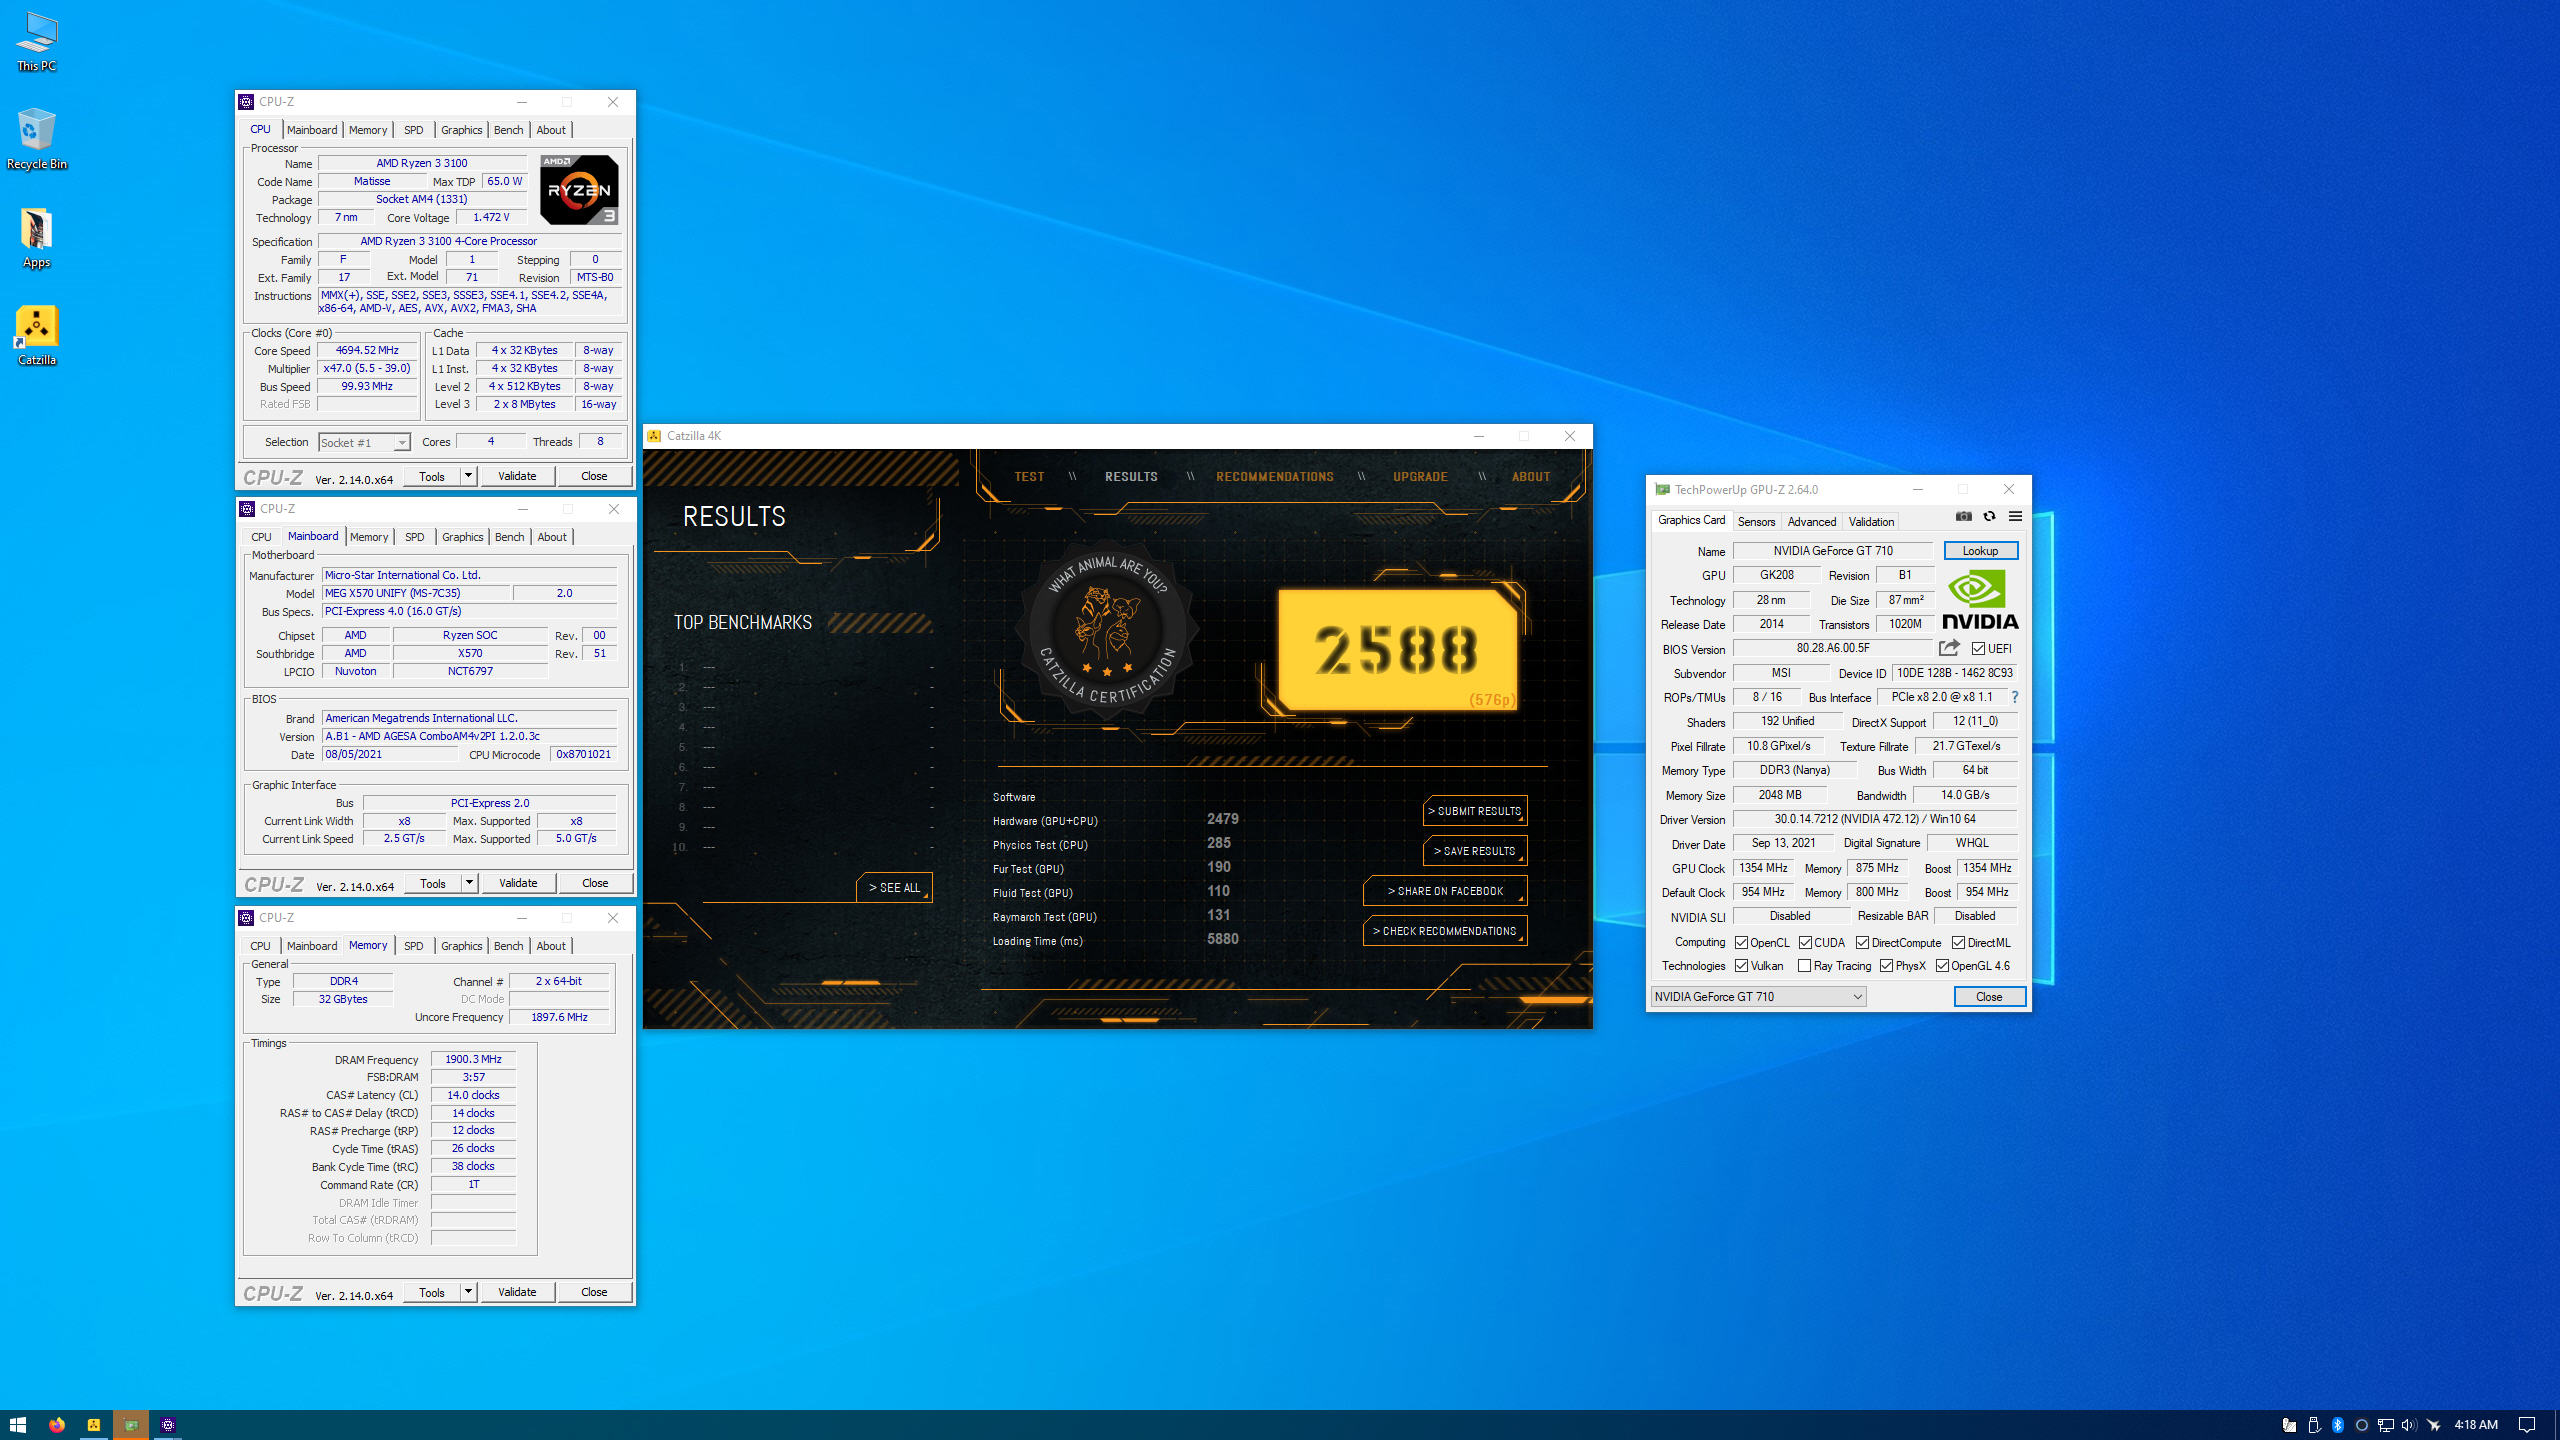The image size is (2560, 1440).
Task: Open the volume tray icon
Action: (x=2408, y=1425)
